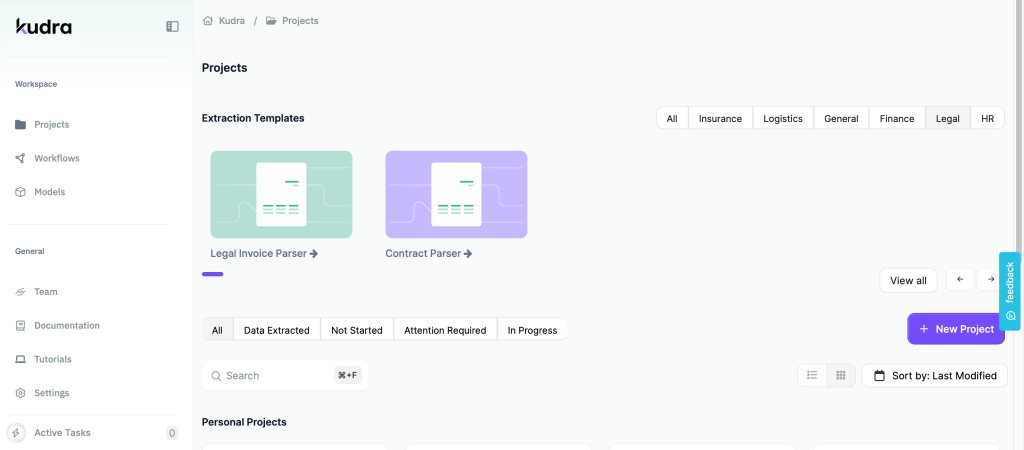Viewport: 1024px width, 450px height.
Task: Click the New Project button
Action: pyautogui.click(x=955, y=329)
